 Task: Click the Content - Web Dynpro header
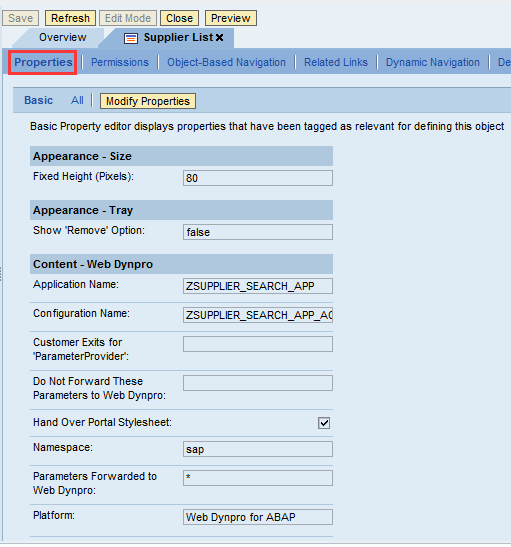coord(181,264)
